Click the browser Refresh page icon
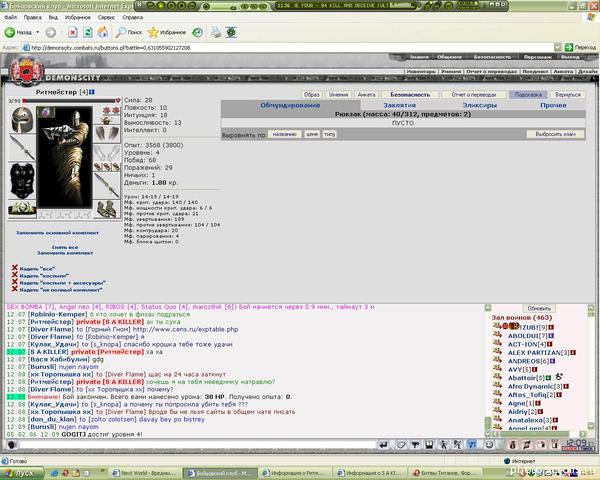The image size is (600, 480). (88, 32)
